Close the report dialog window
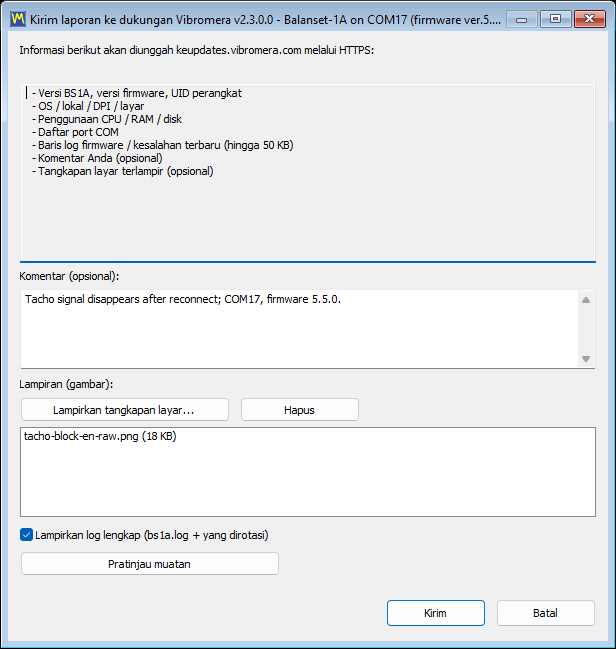 [590, 19]
